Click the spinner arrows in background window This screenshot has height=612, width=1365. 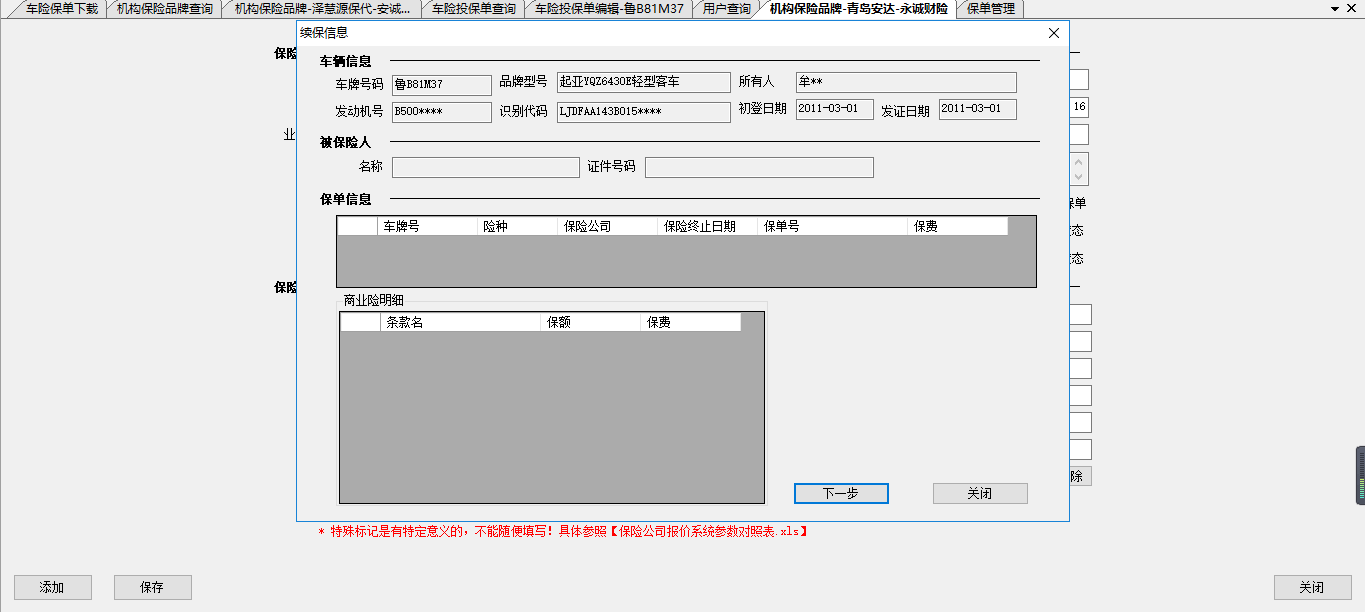tap(1079, 169)
